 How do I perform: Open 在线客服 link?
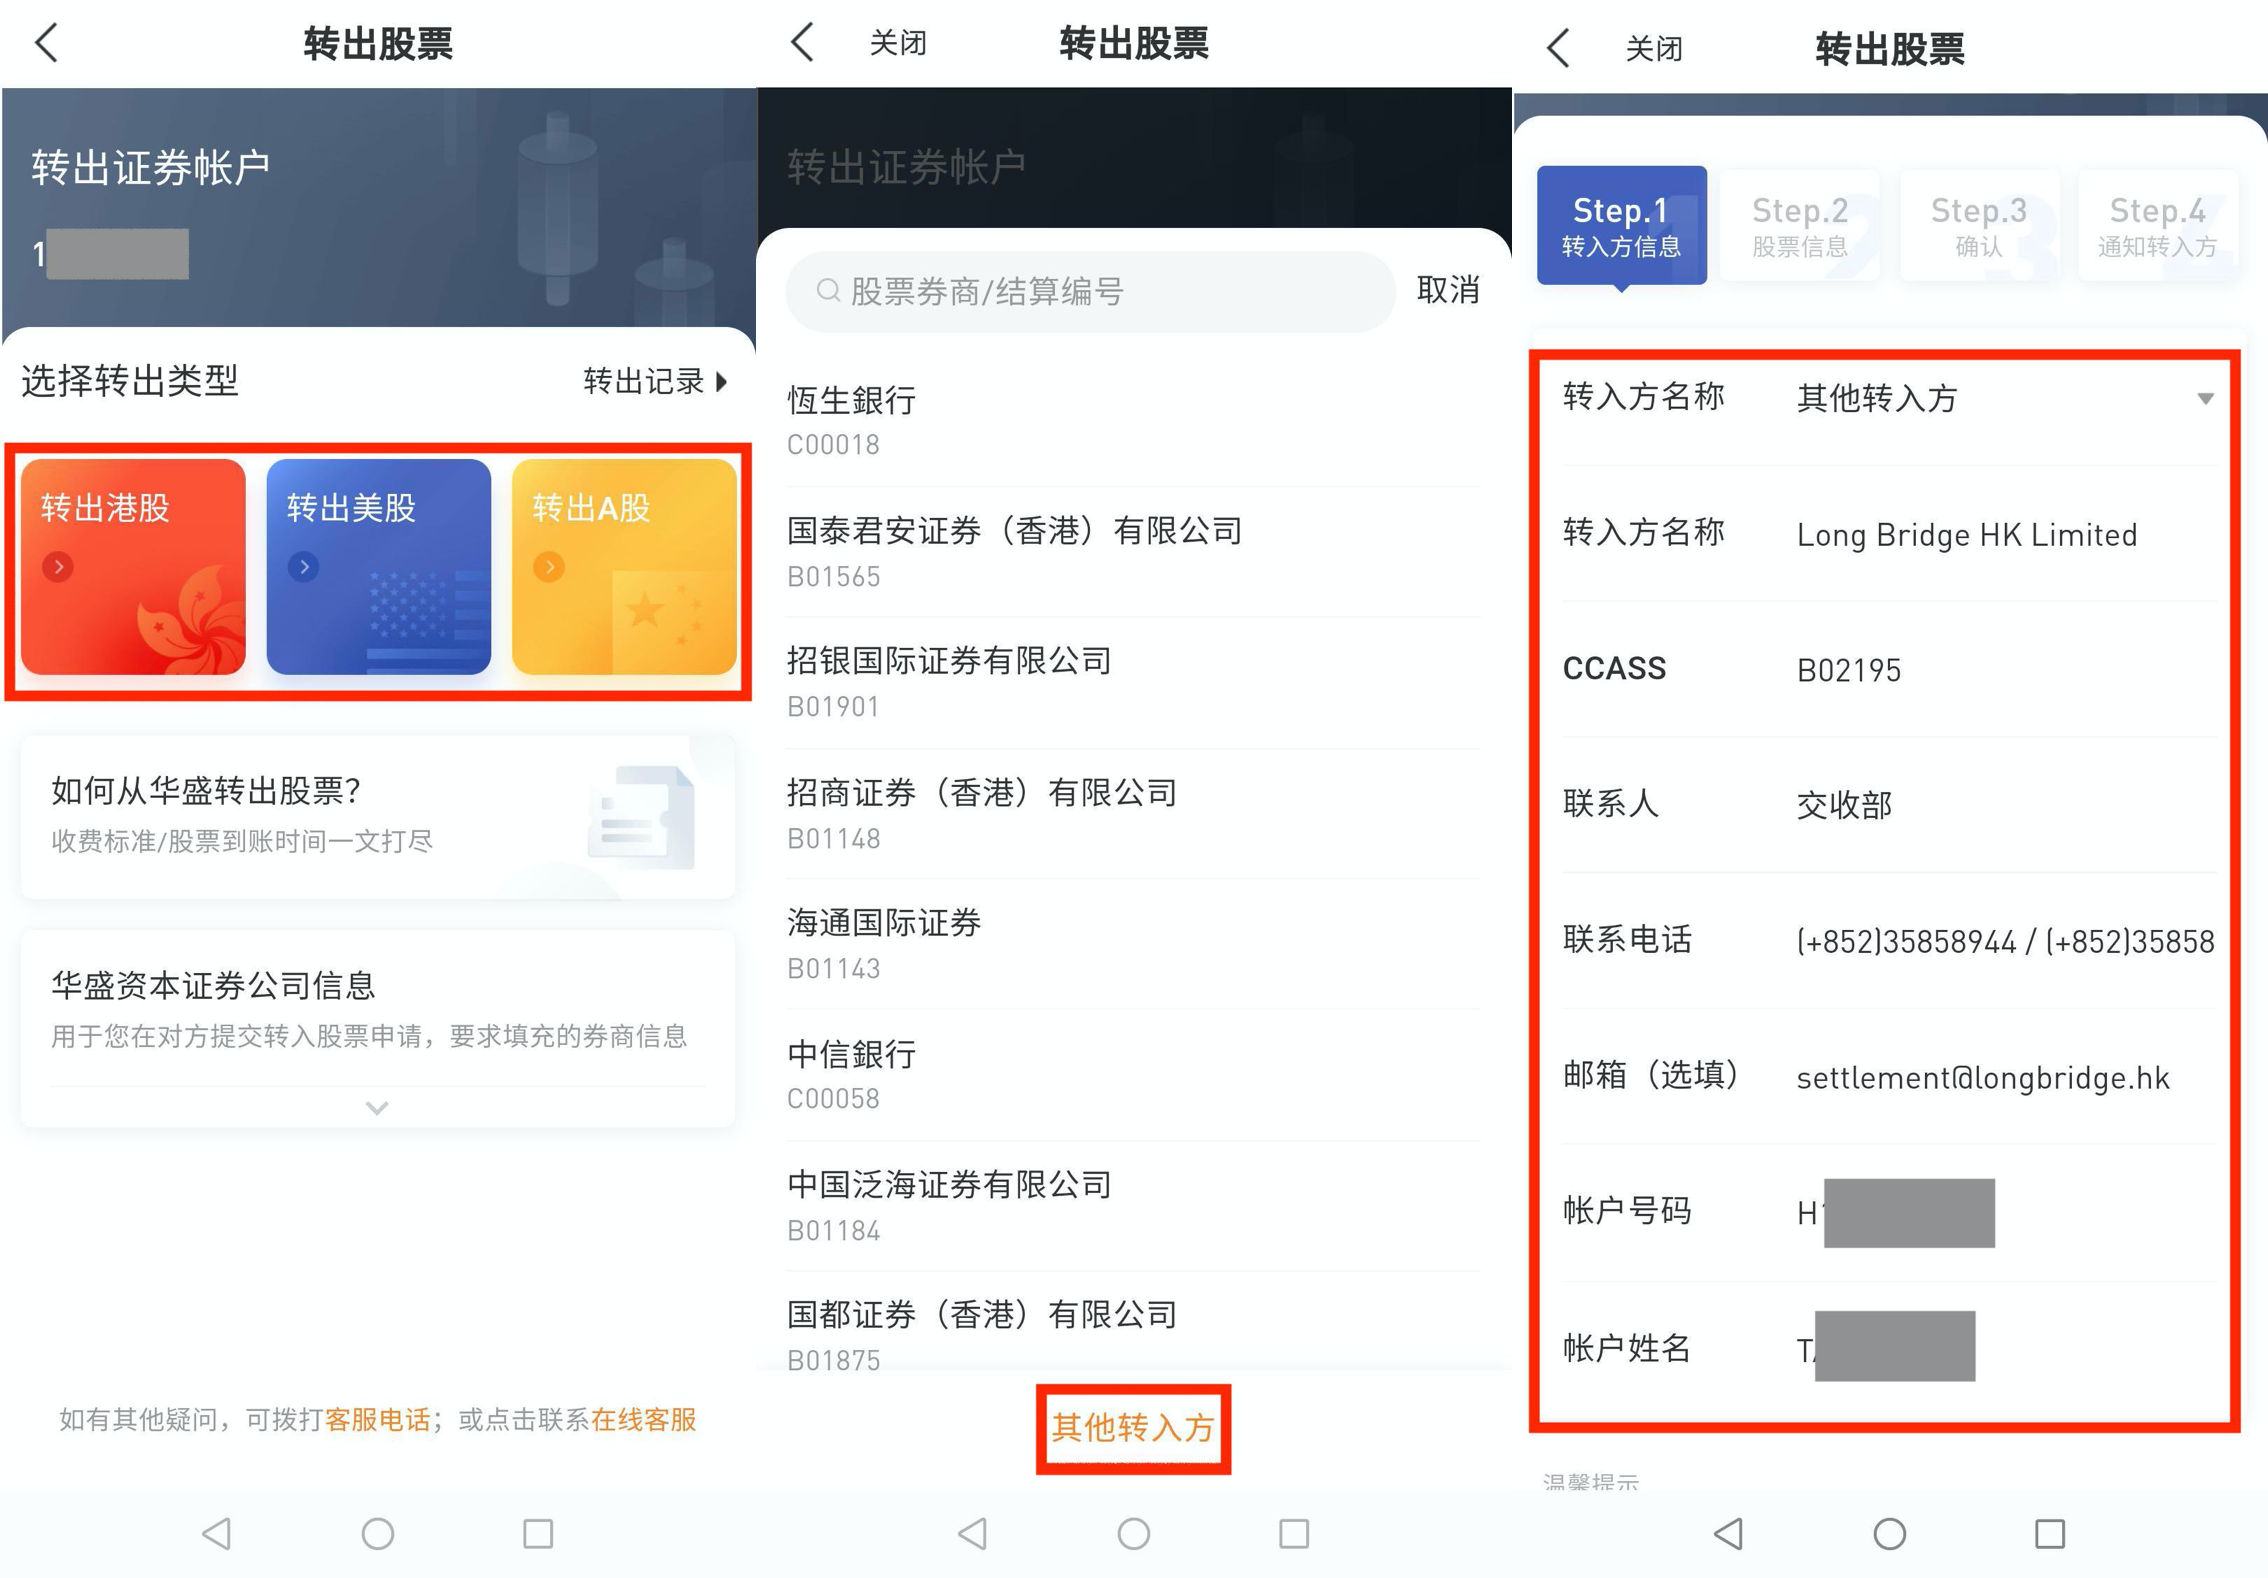pyautogui.click(x=643, y=1419)
